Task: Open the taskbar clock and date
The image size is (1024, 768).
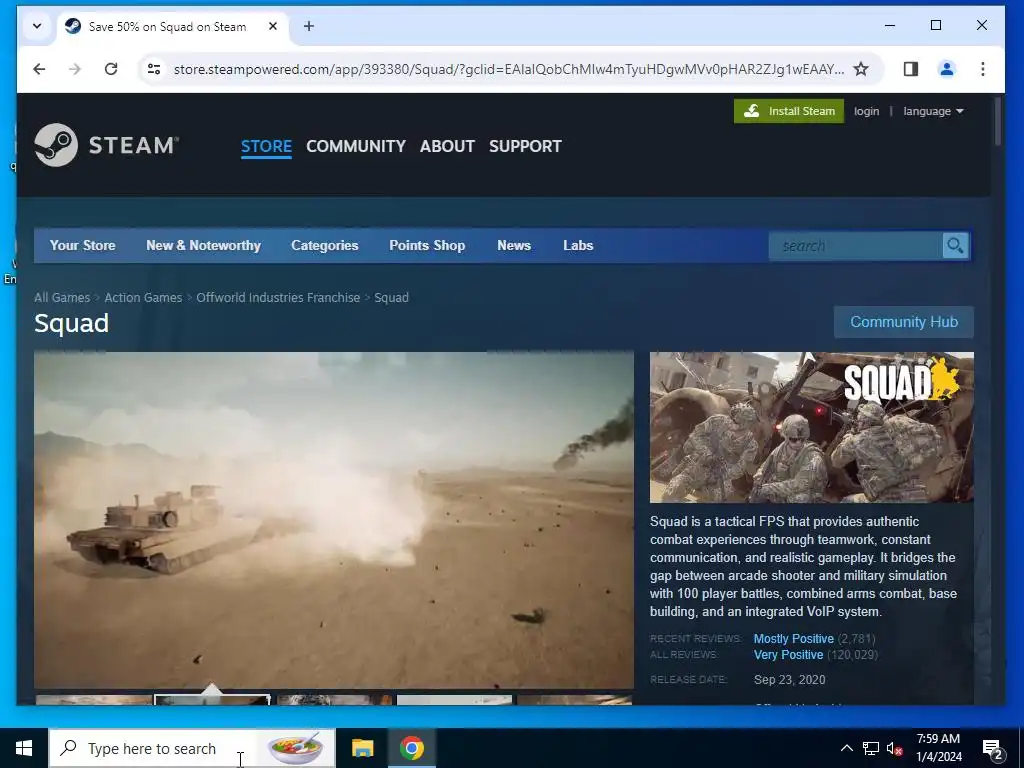Action: pyautogui.click(x=938, y=748)
